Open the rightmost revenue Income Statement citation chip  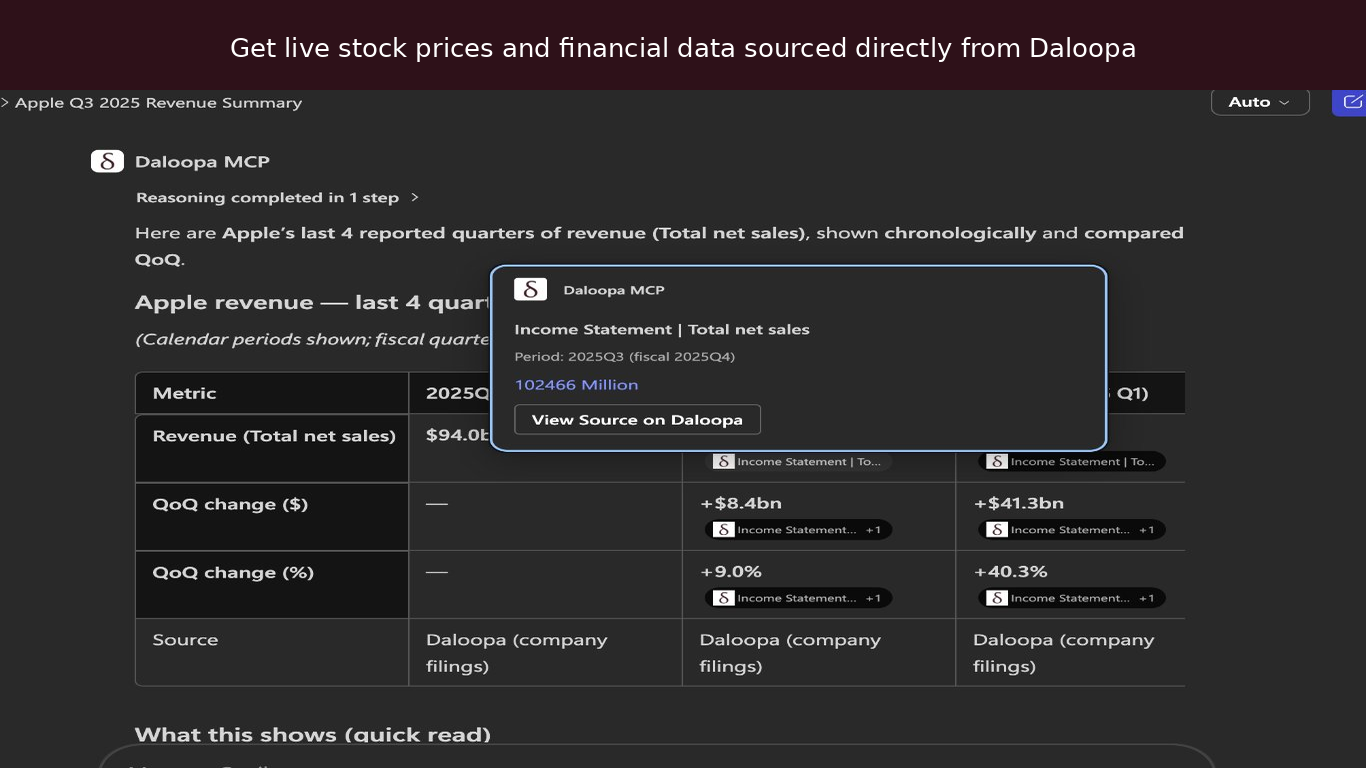(x=1071, y=462)
